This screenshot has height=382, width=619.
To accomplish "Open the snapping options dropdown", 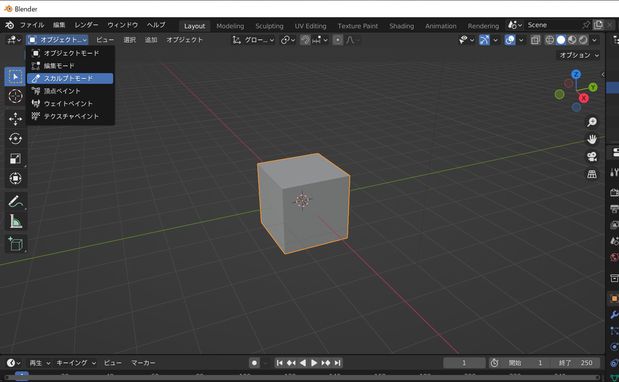I will pos(320,40).
